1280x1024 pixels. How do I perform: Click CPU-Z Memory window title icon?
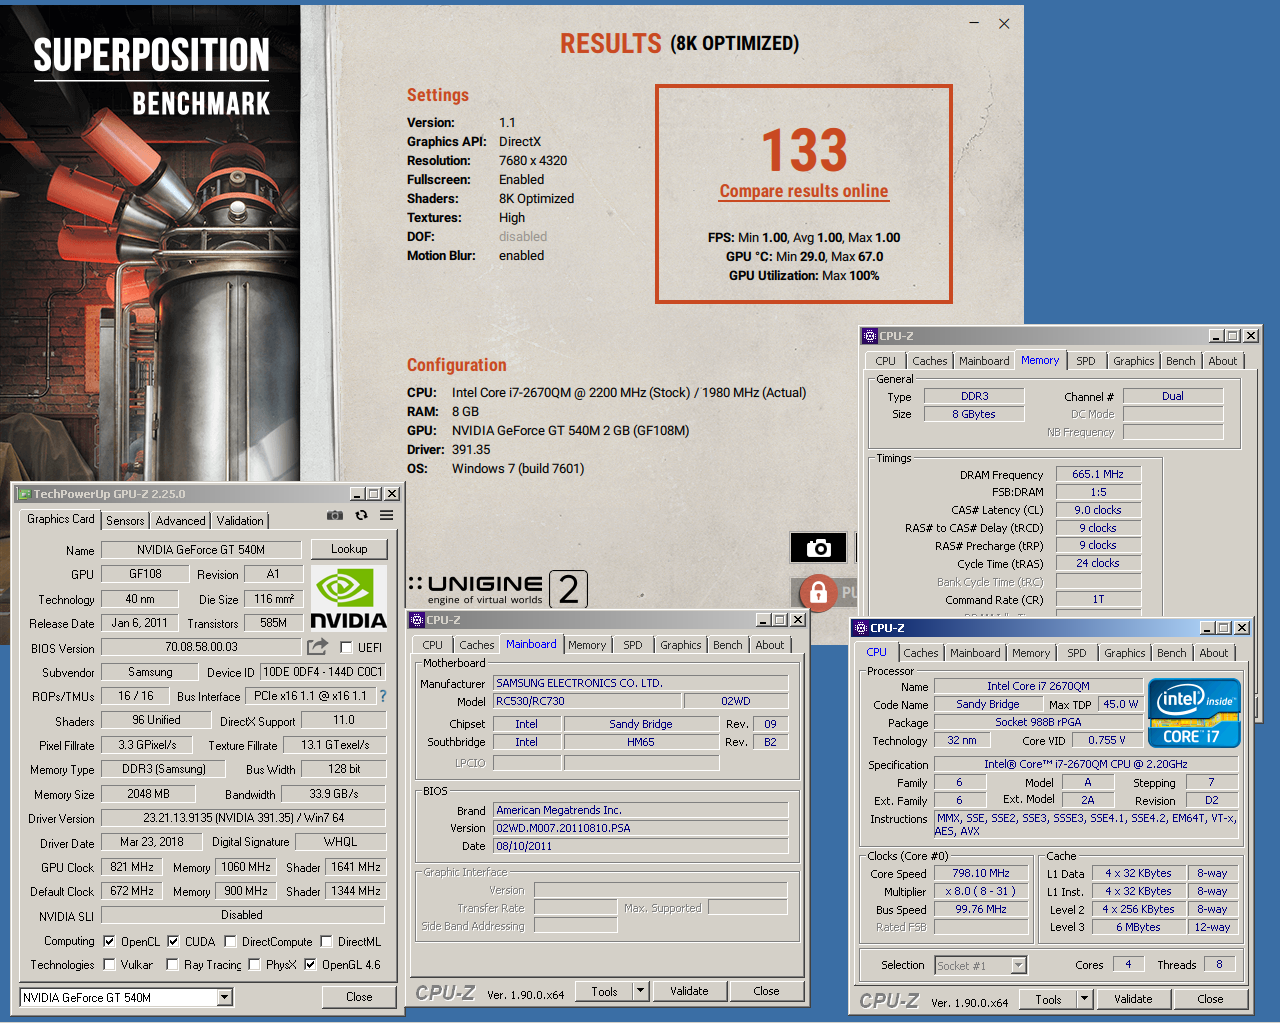click(870, 336)
